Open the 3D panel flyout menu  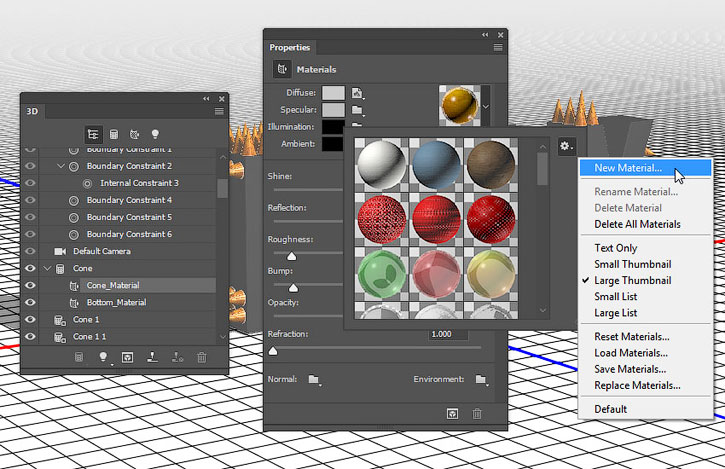point(219,111)
